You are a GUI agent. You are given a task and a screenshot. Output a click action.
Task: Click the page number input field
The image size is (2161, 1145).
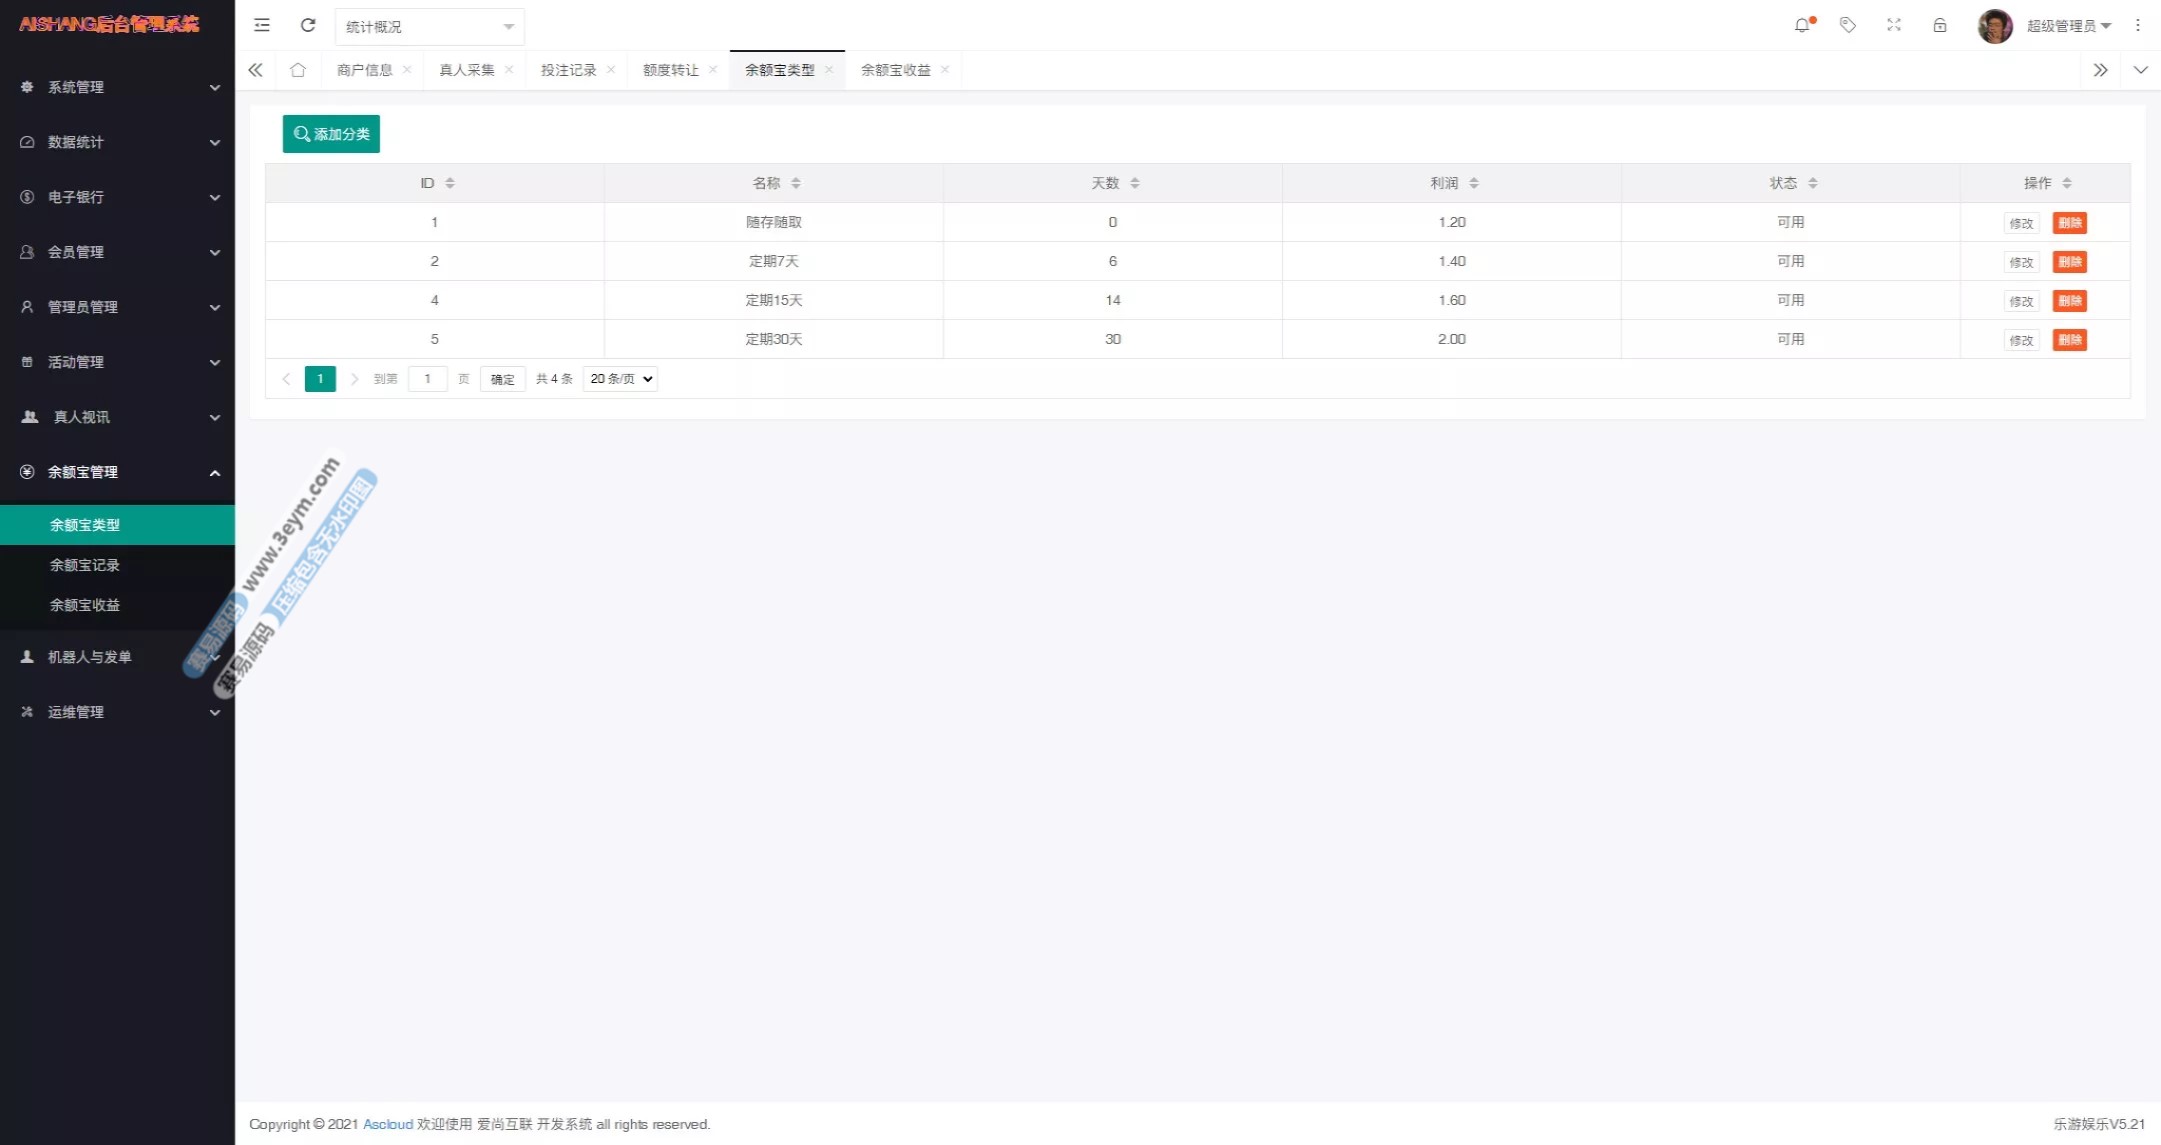coord(427,379)
